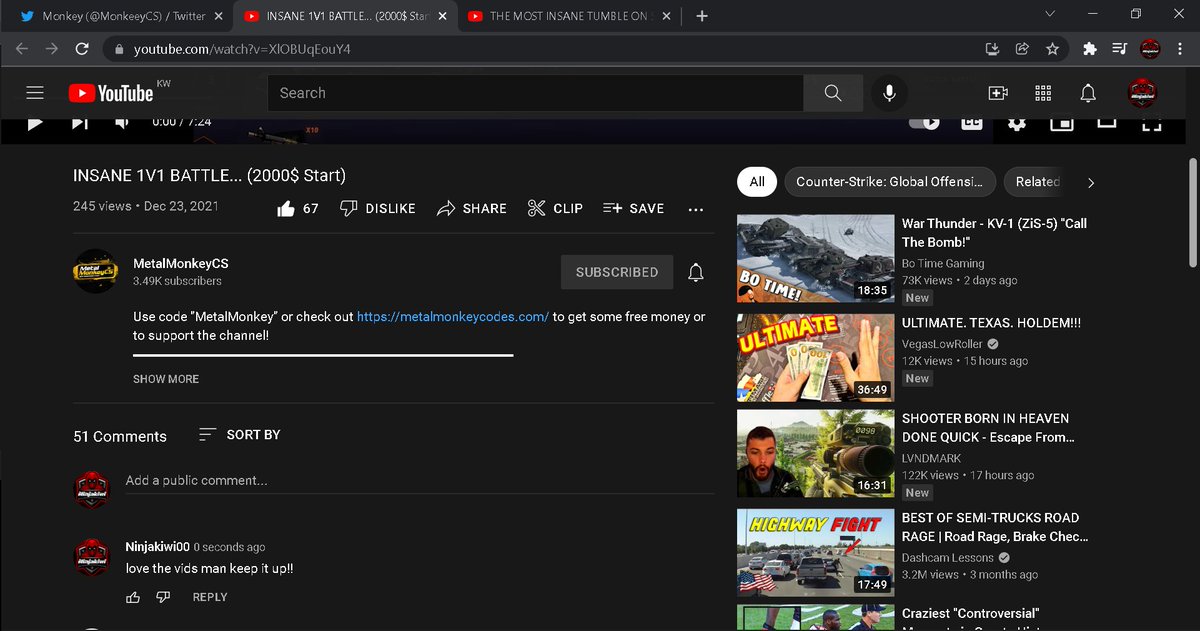This screenshot has width=1200, height=631.
Task: Open a new browser tab
Action: tap(702, 16)
